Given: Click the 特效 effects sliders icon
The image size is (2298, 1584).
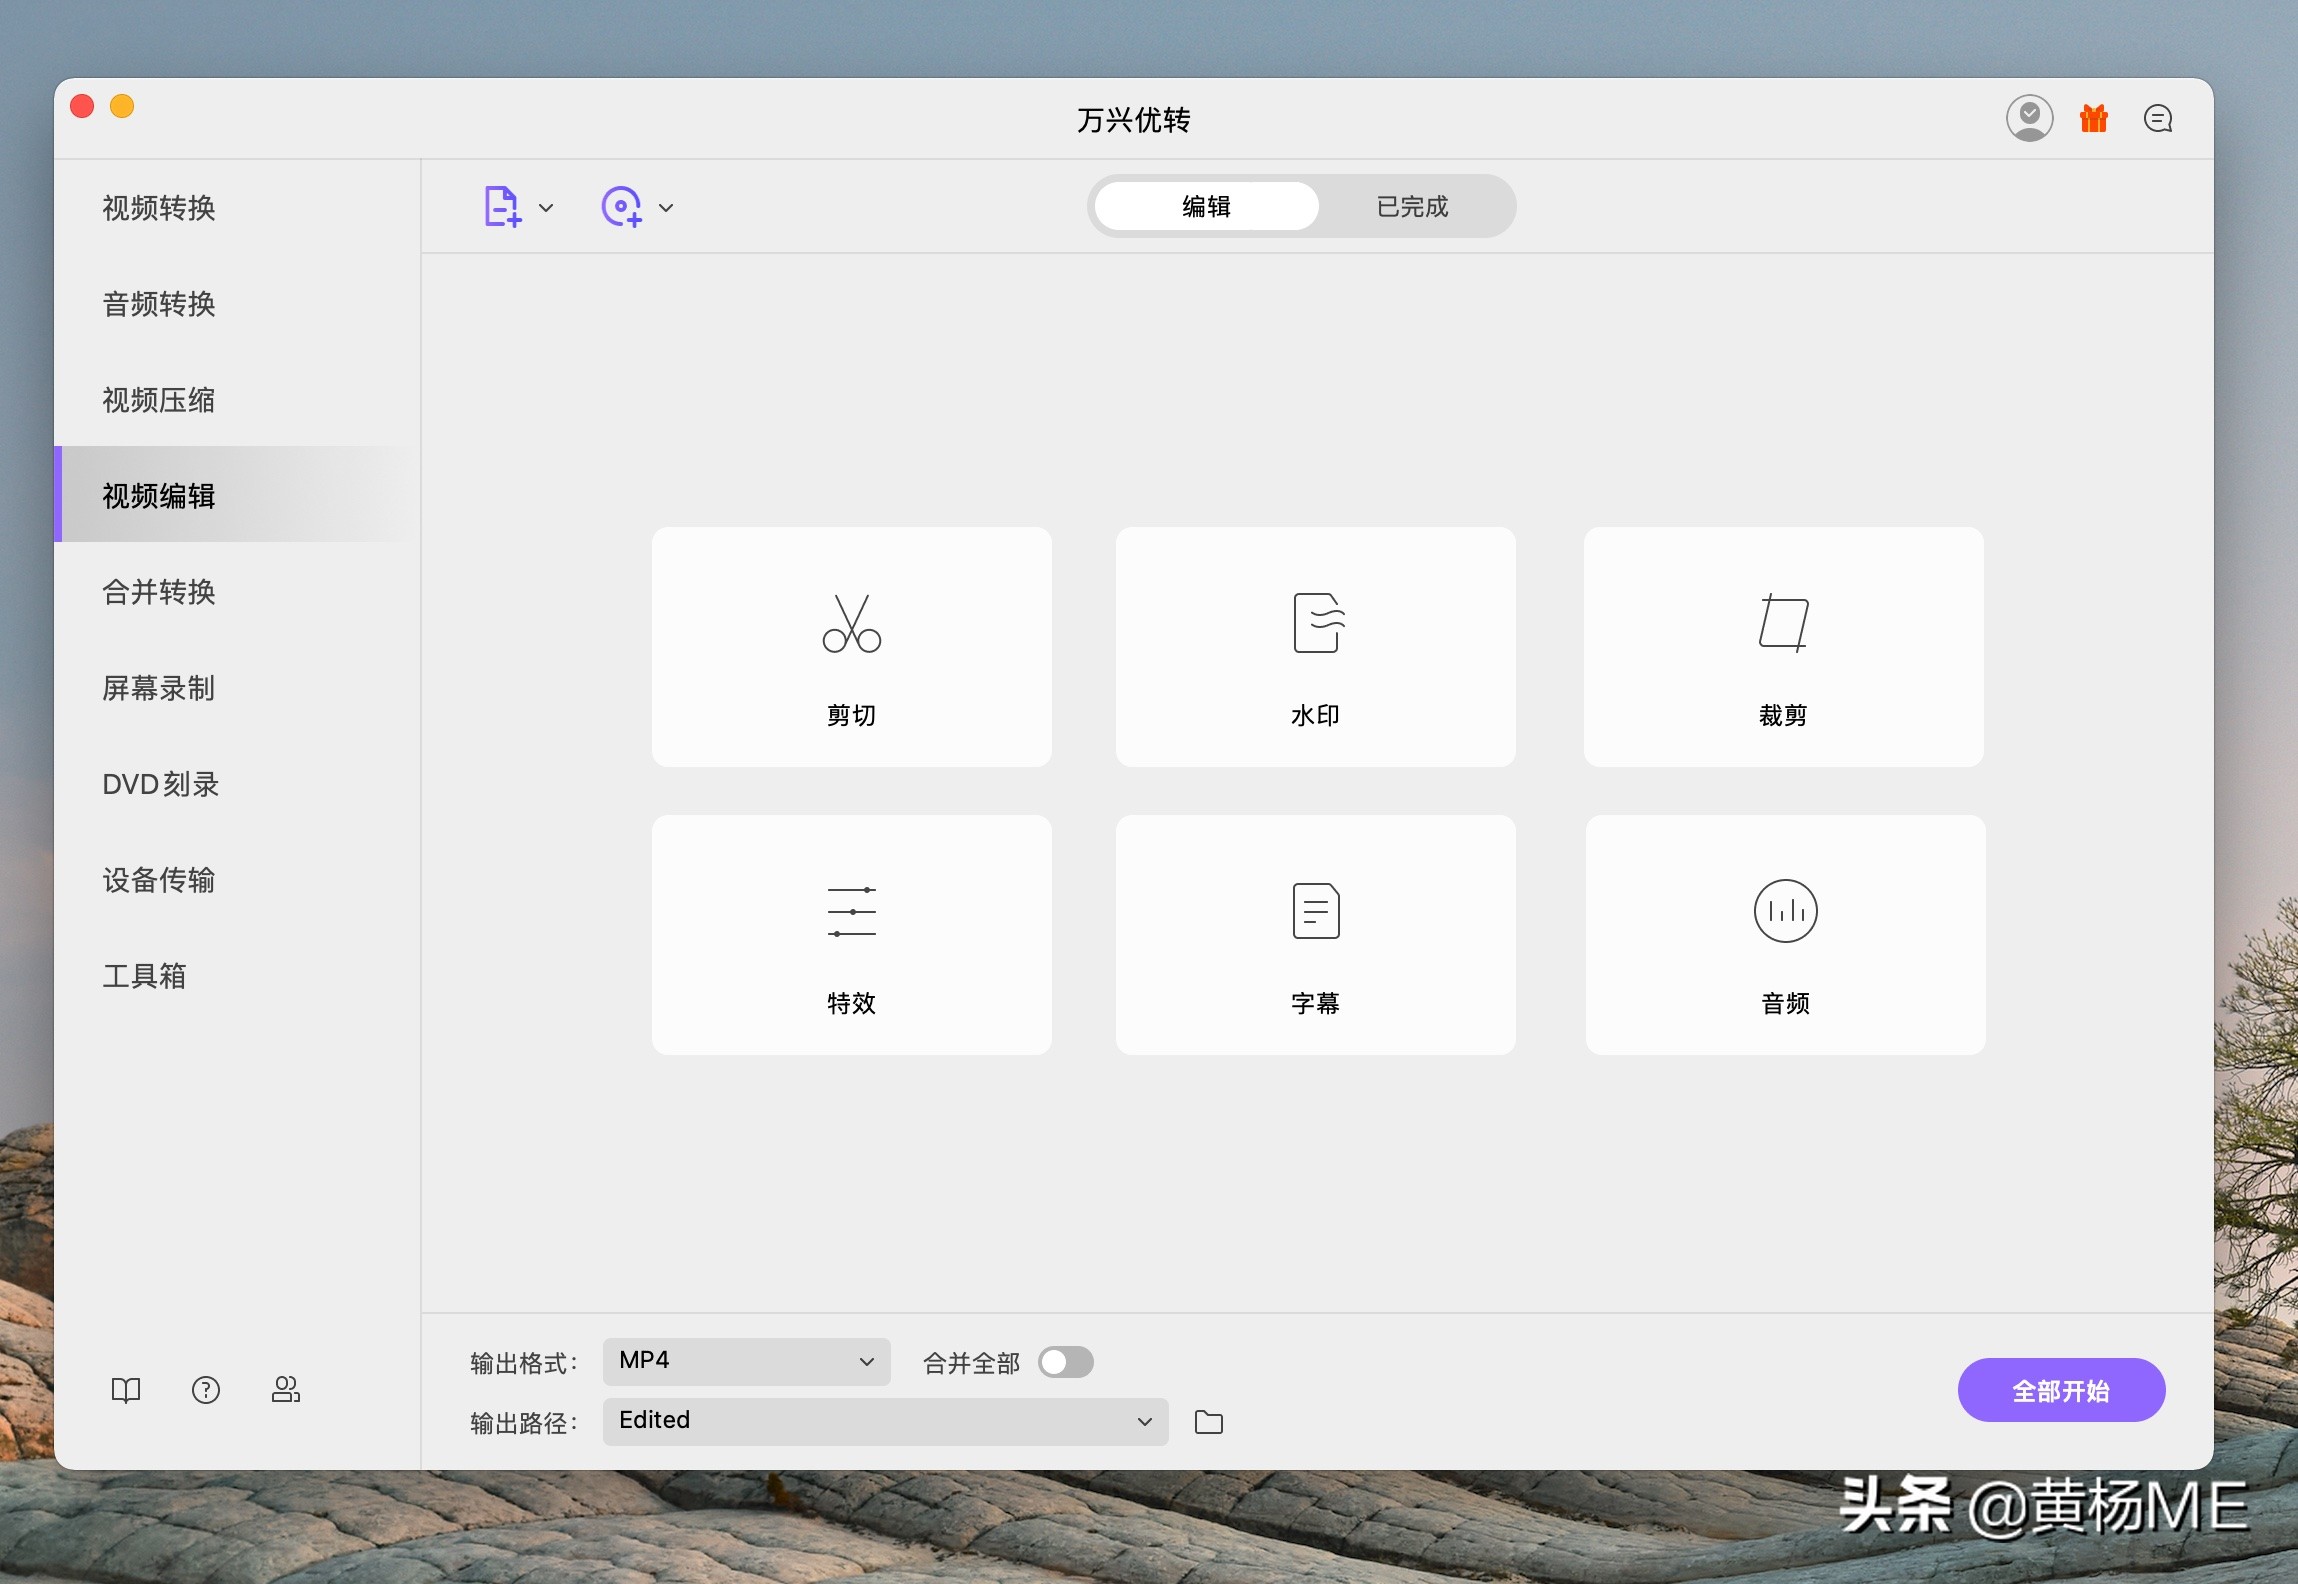Looking at the screenshot, I should [852, 911].
